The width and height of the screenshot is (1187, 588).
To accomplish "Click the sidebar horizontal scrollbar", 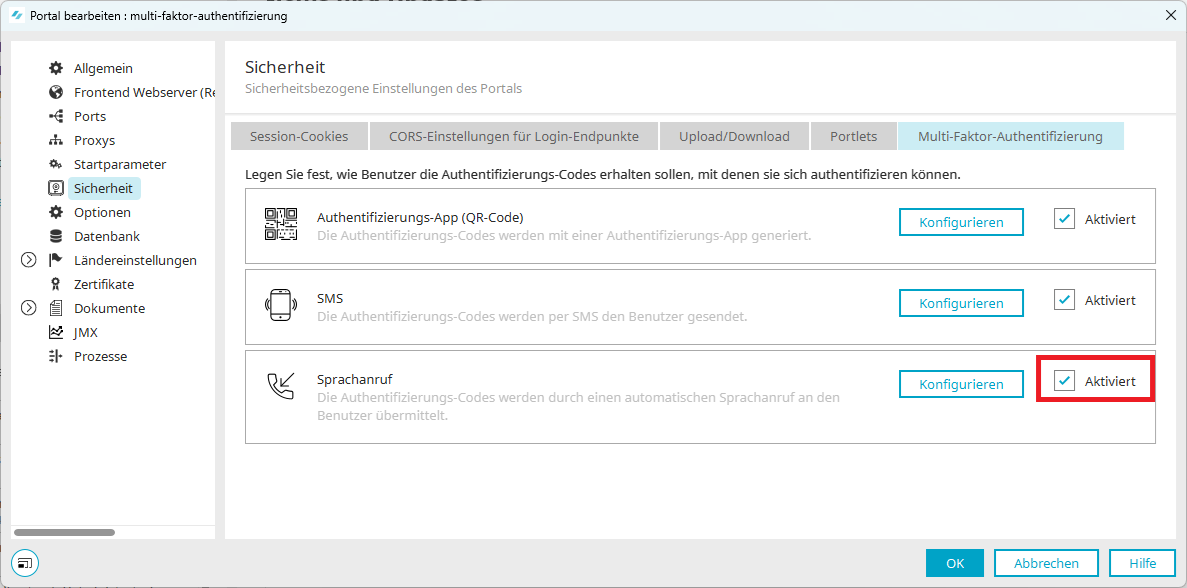I will click(x=65, y=532).
